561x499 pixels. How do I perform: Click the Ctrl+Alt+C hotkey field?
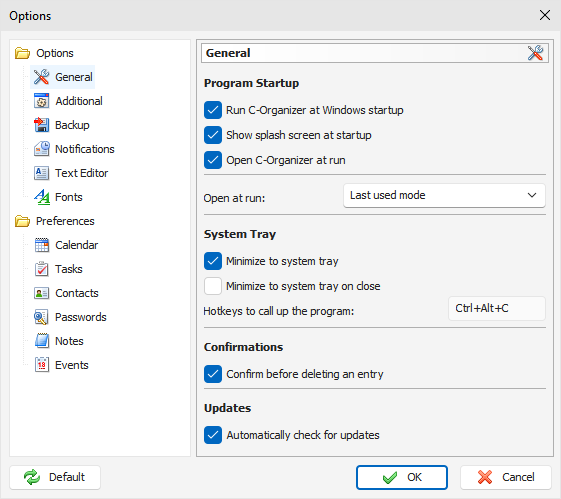(497, 308)
